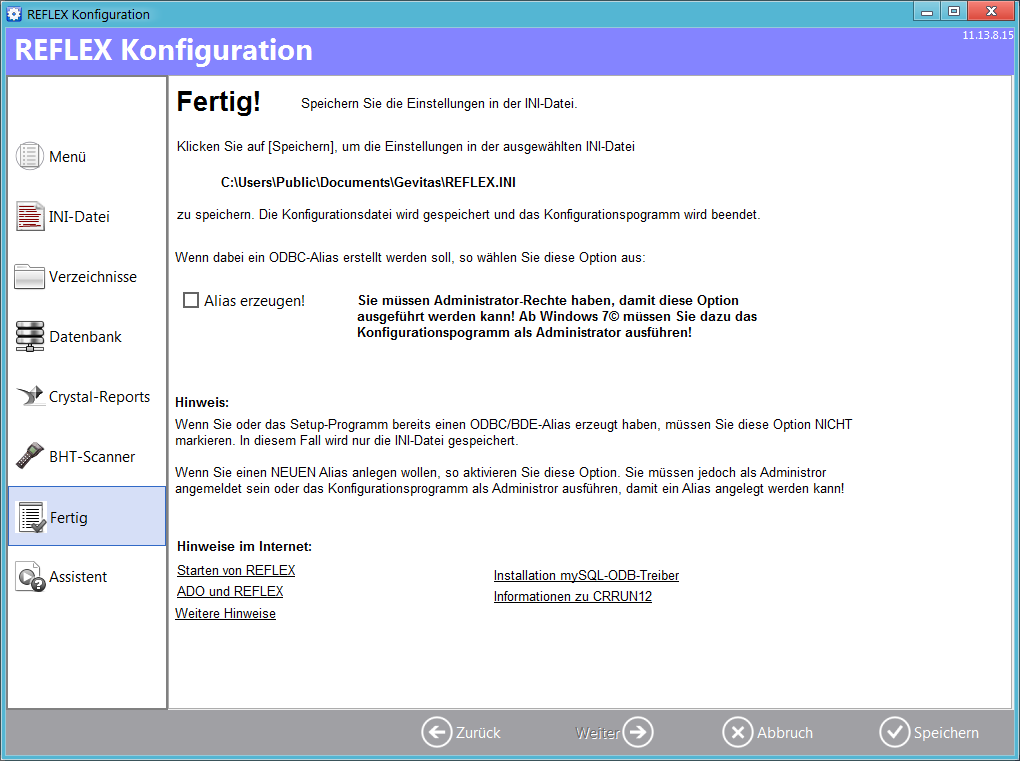Click the REFLEX Konfiguration banner title

163,50
